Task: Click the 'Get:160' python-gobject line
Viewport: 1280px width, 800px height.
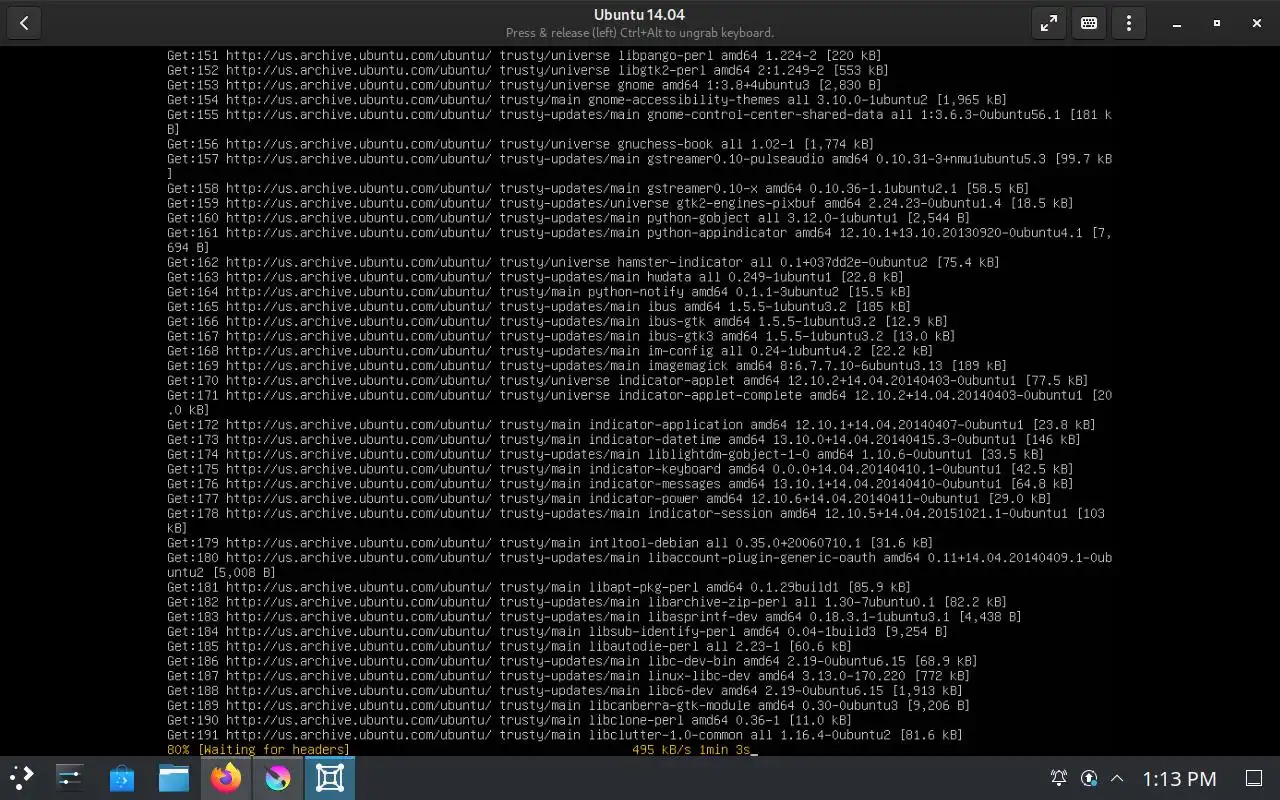Action: click(x=568, y=218)
